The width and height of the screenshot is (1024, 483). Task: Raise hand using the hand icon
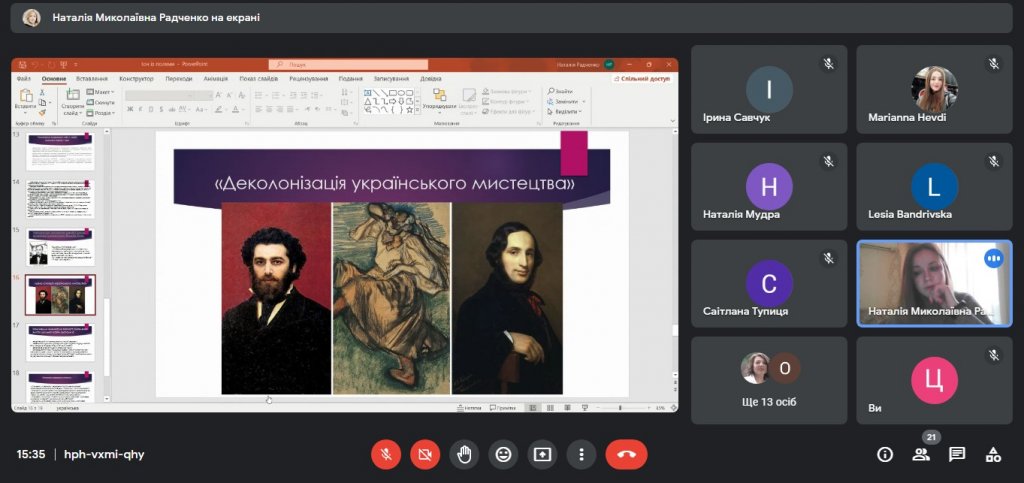tap(464, 454)
